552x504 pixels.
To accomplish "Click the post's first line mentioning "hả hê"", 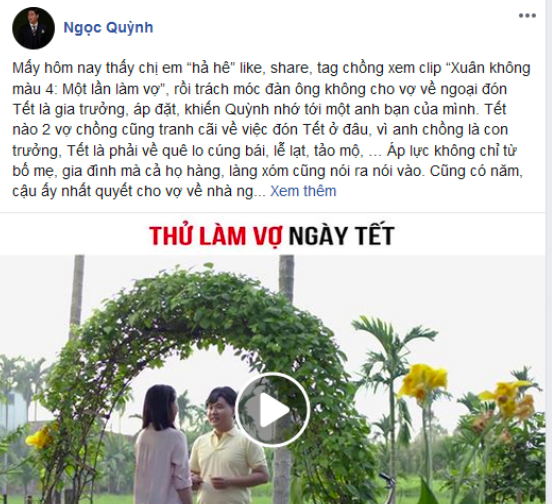I will (x=271, y=68).
